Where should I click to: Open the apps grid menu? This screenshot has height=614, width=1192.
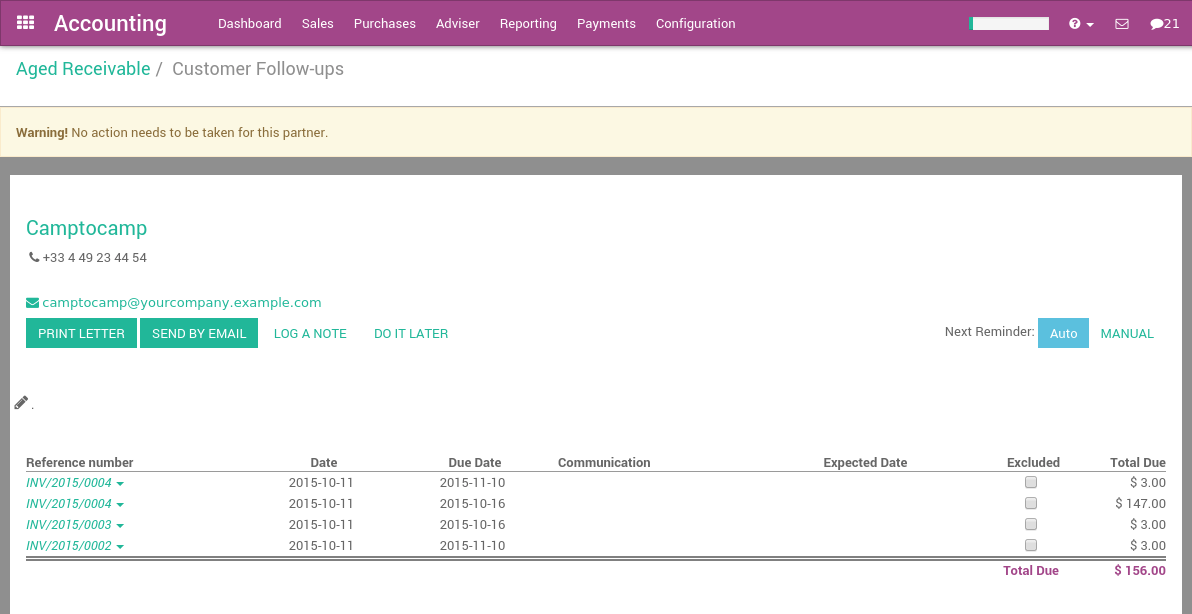pos(25,22)
